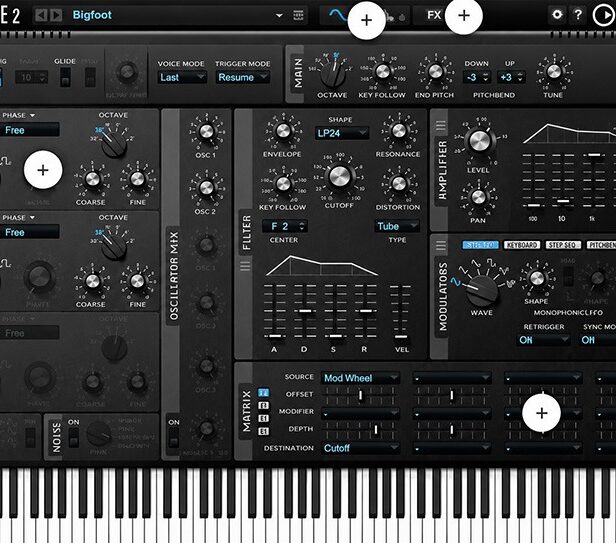Click the filter envelope shape graph
Screen dimensions: 616x543
tap(322, 266)
